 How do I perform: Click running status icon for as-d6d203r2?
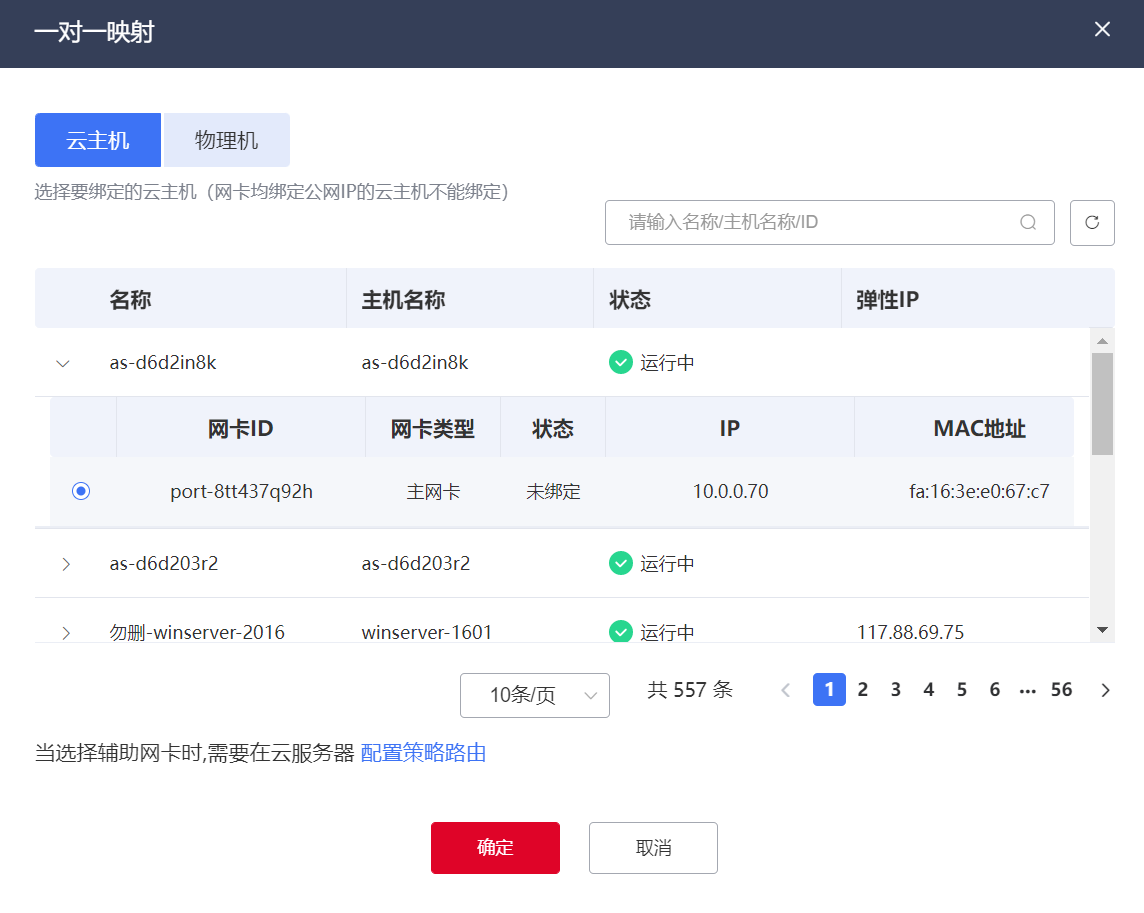[x=621, y=563]
